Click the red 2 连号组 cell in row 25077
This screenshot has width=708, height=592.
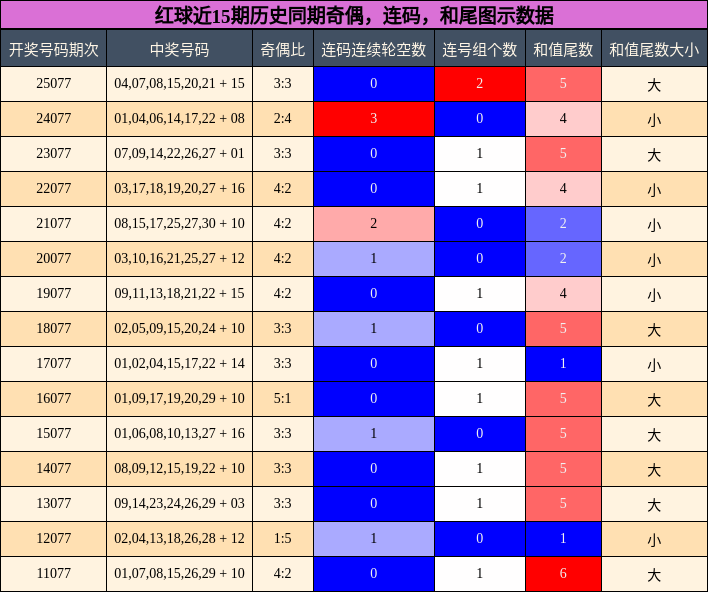[x=480, y=84]
